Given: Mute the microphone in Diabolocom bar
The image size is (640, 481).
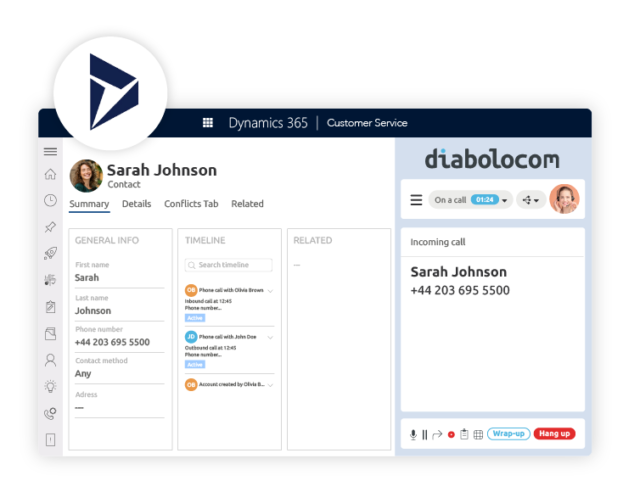Looking at the screenshot, I should (413, 434).
